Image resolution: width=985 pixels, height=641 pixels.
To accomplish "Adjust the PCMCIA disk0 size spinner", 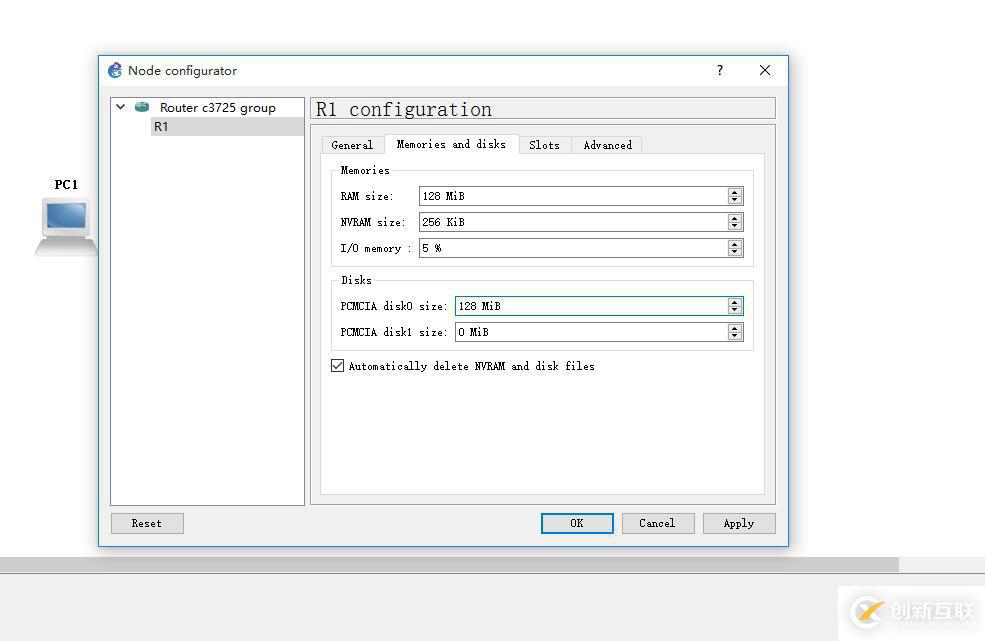I will (735, 306).
